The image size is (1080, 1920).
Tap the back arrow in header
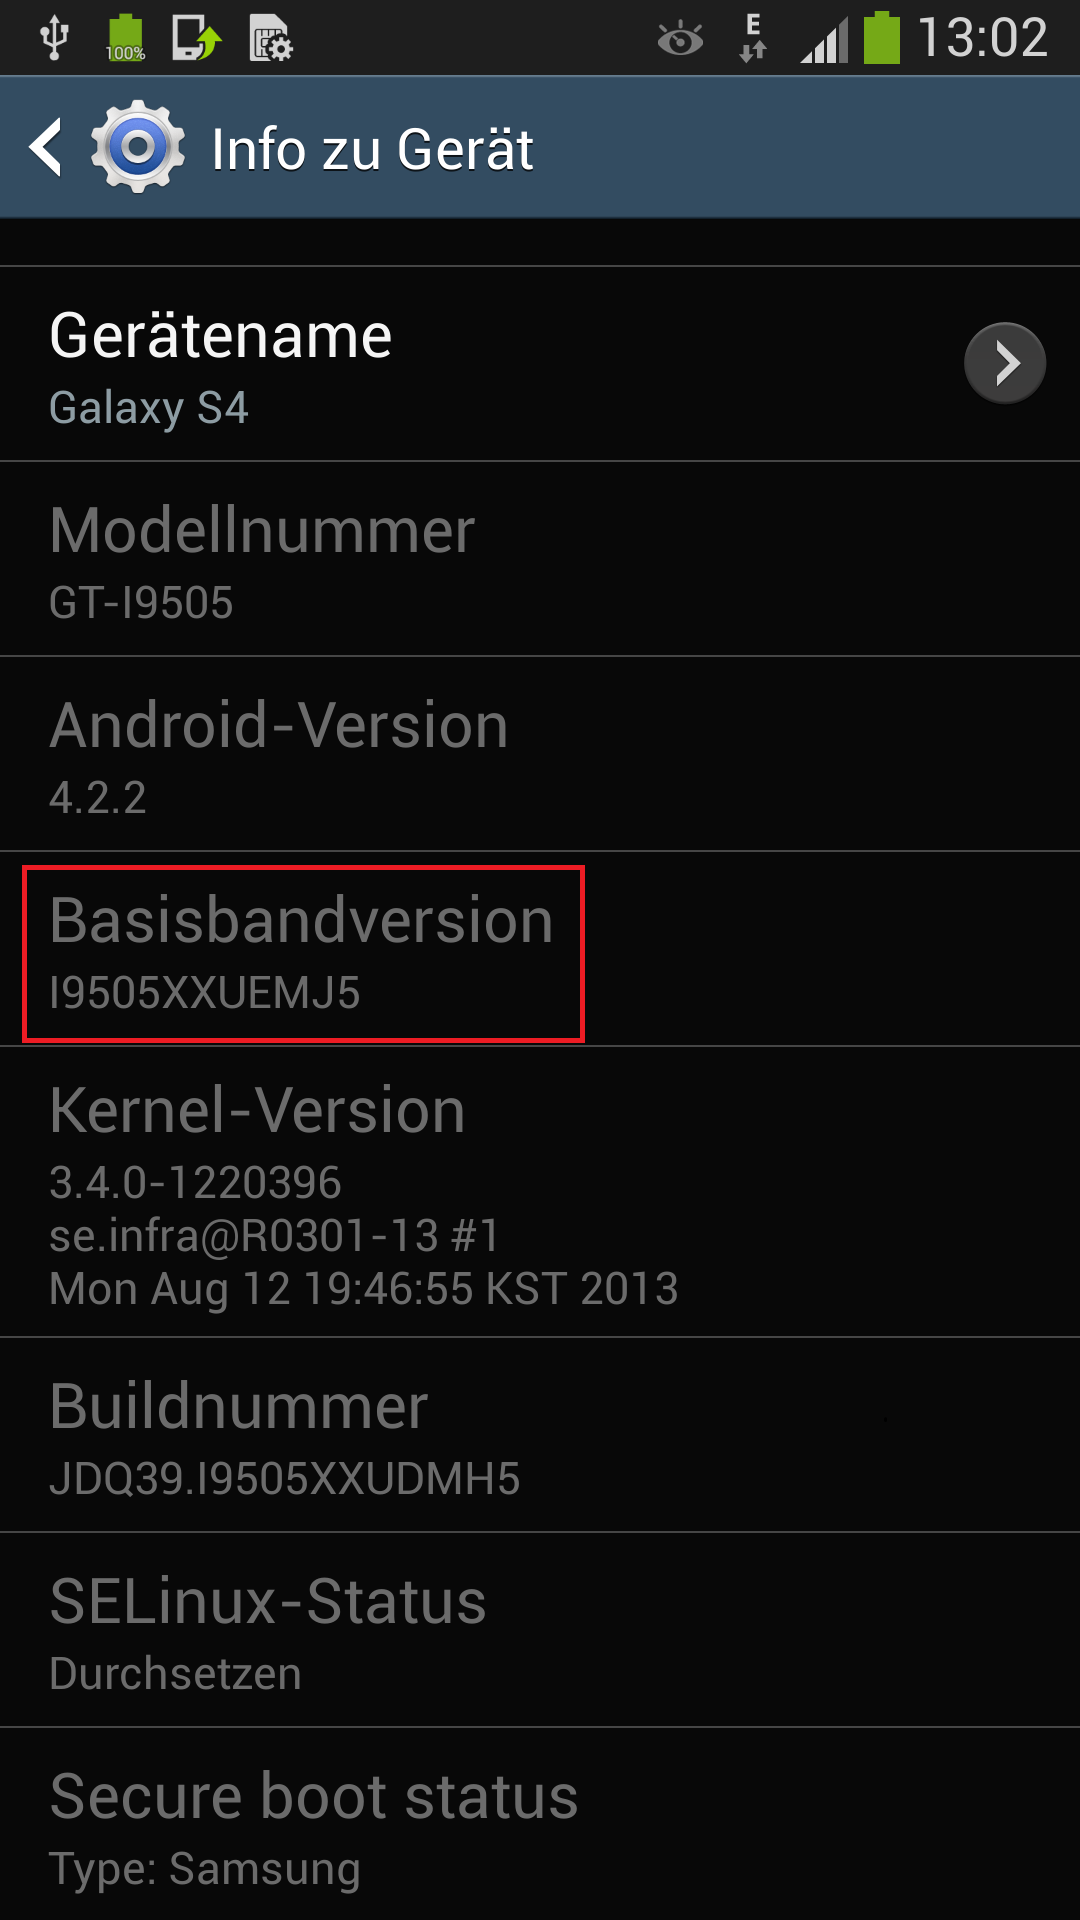46,147
